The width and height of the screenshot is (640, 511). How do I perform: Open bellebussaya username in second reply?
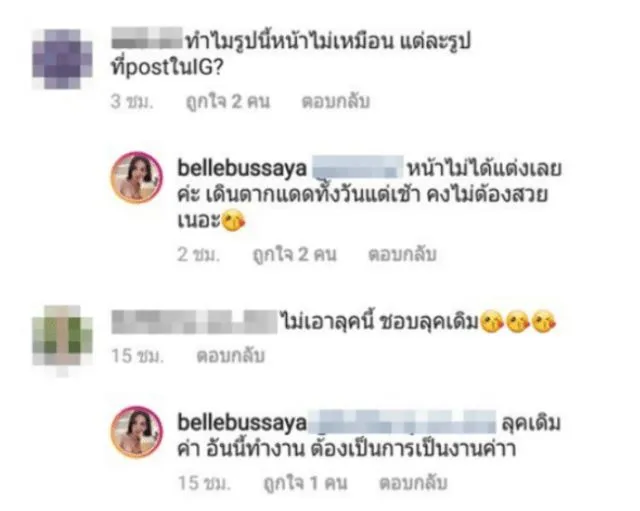tap(242, 422)
